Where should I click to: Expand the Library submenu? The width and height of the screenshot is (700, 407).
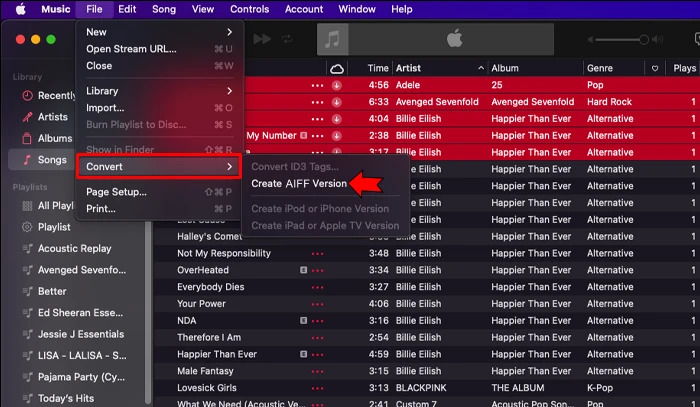159,91
